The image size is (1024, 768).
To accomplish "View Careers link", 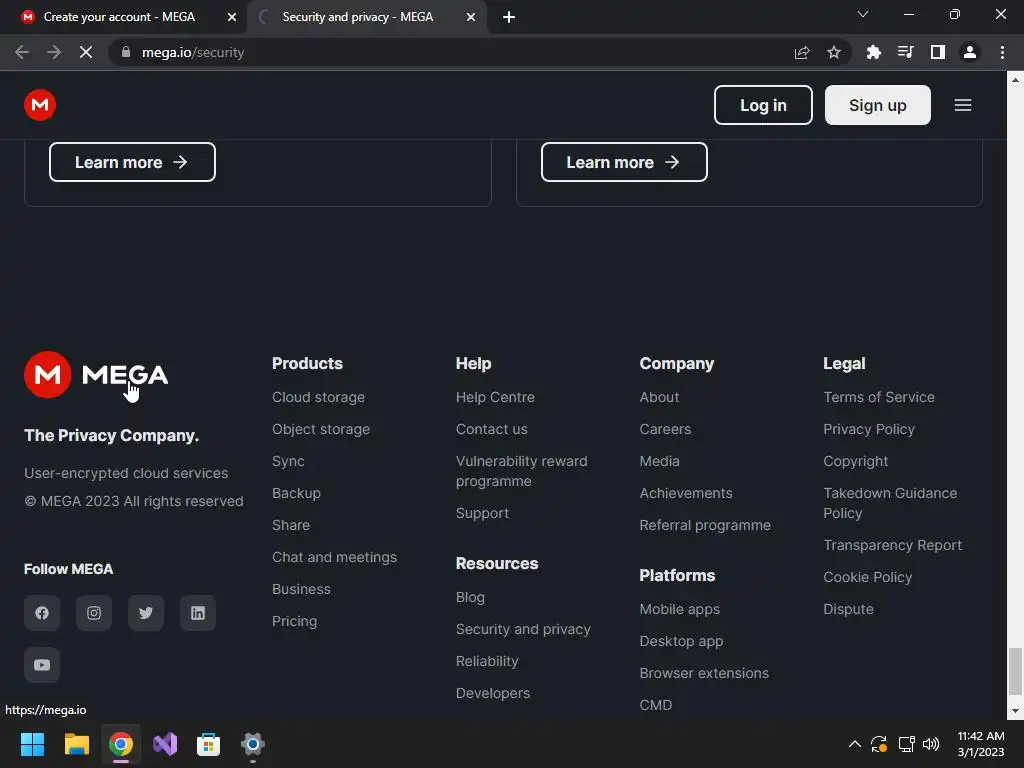I will click(665, 429).
